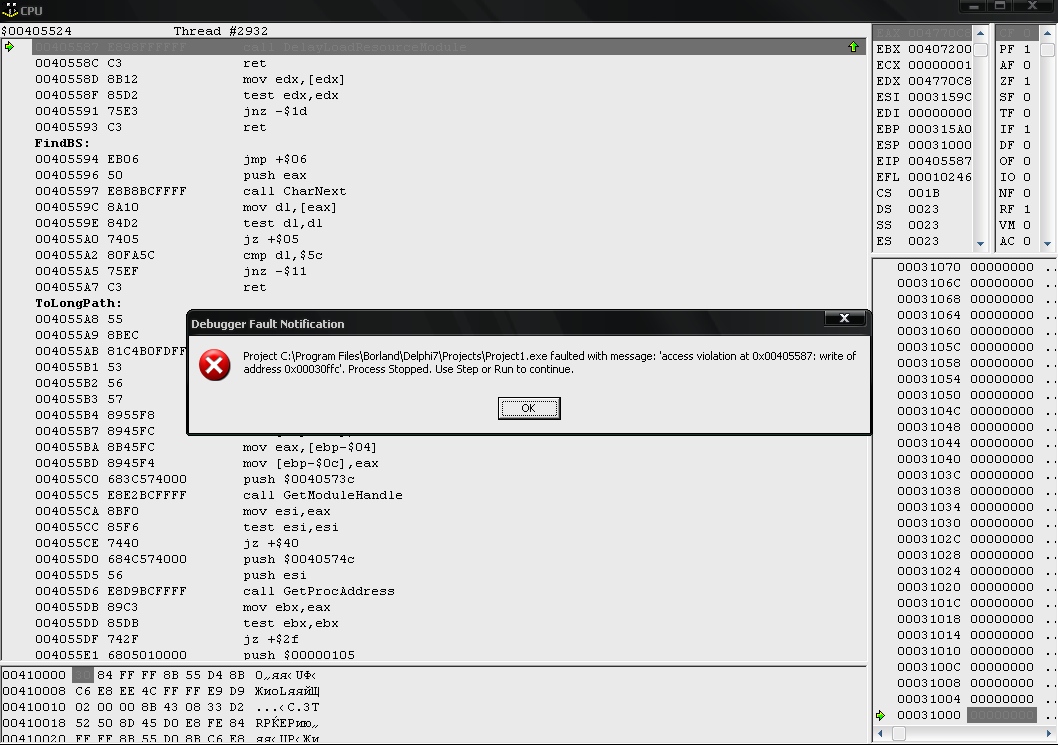The width and height of the screenshot is (1058, 745).
Task: Select the ZF flag row
Action: (1014, 81)
